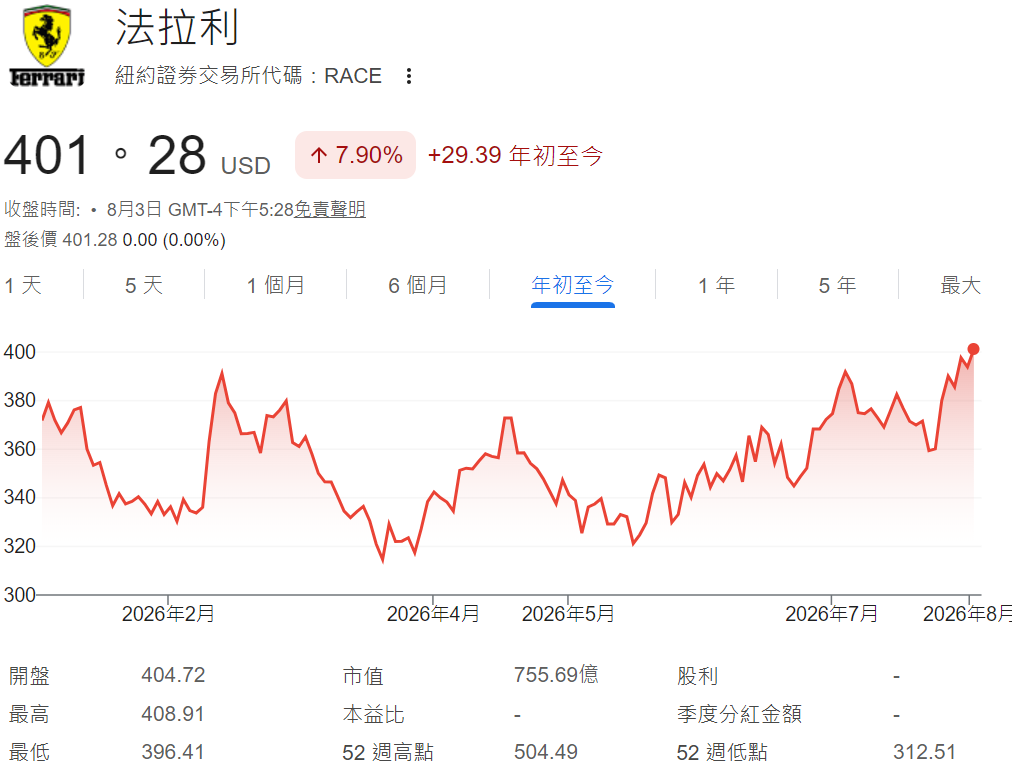1012x766 pixels.
Task: Click the 最高 value 408.91
Action: (x=173, y=714)
